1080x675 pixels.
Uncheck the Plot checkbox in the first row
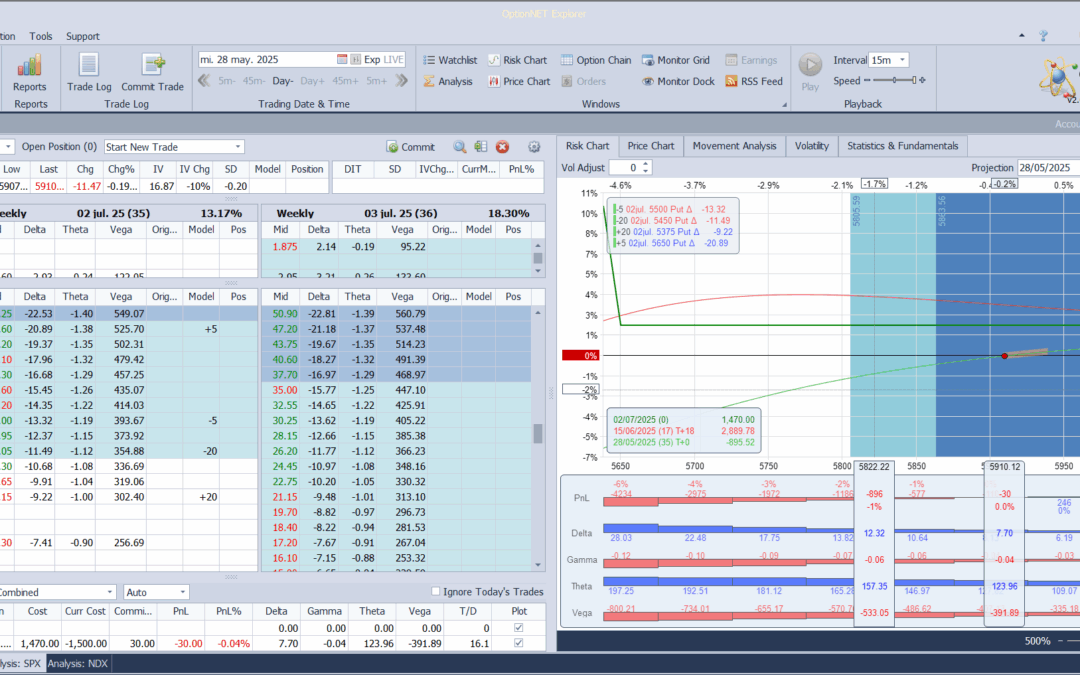517,628
